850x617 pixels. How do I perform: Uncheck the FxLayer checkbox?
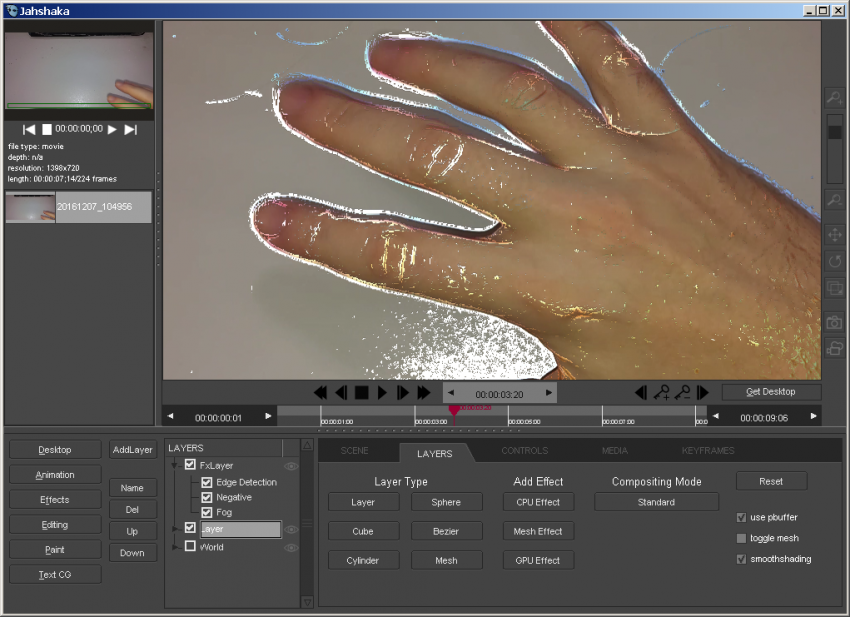point(190,465)
